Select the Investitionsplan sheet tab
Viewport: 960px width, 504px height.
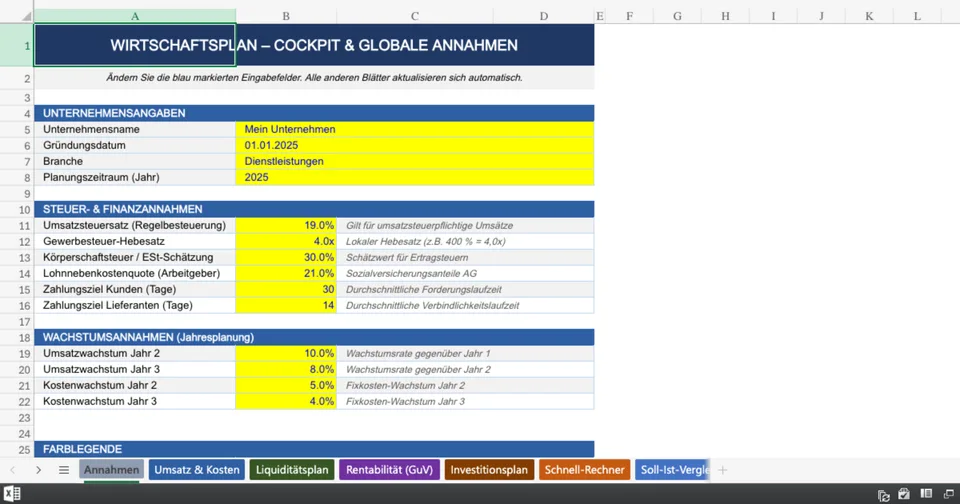point(488,470)
